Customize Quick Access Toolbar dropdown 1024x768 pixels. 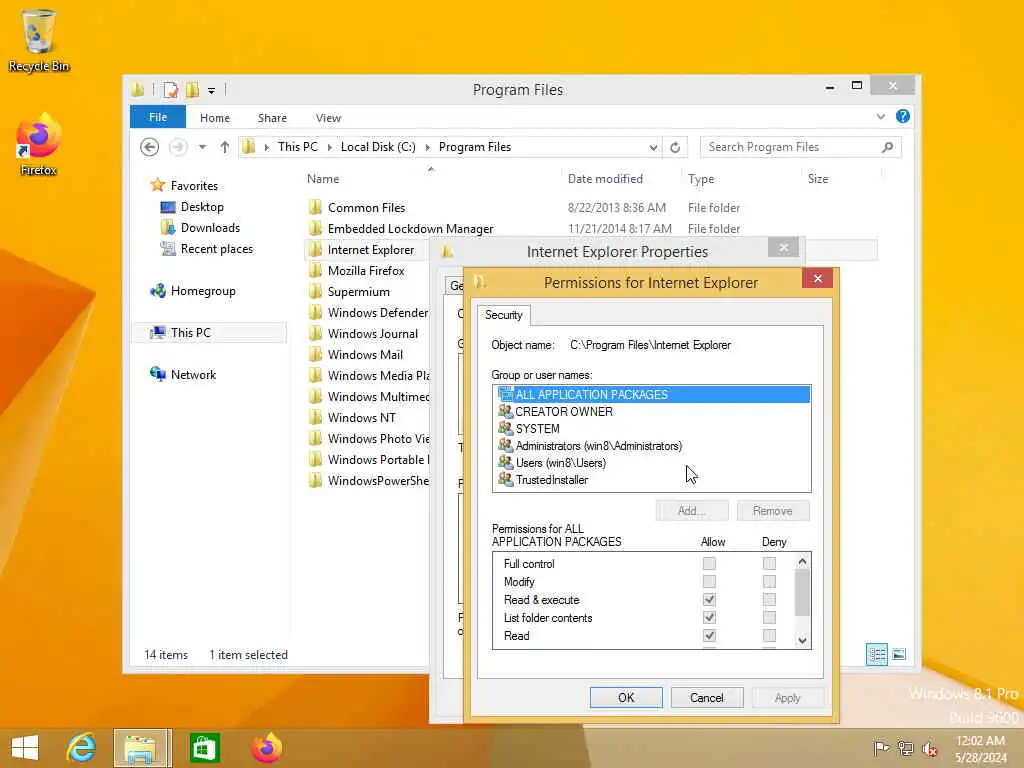tap(212, 90)
